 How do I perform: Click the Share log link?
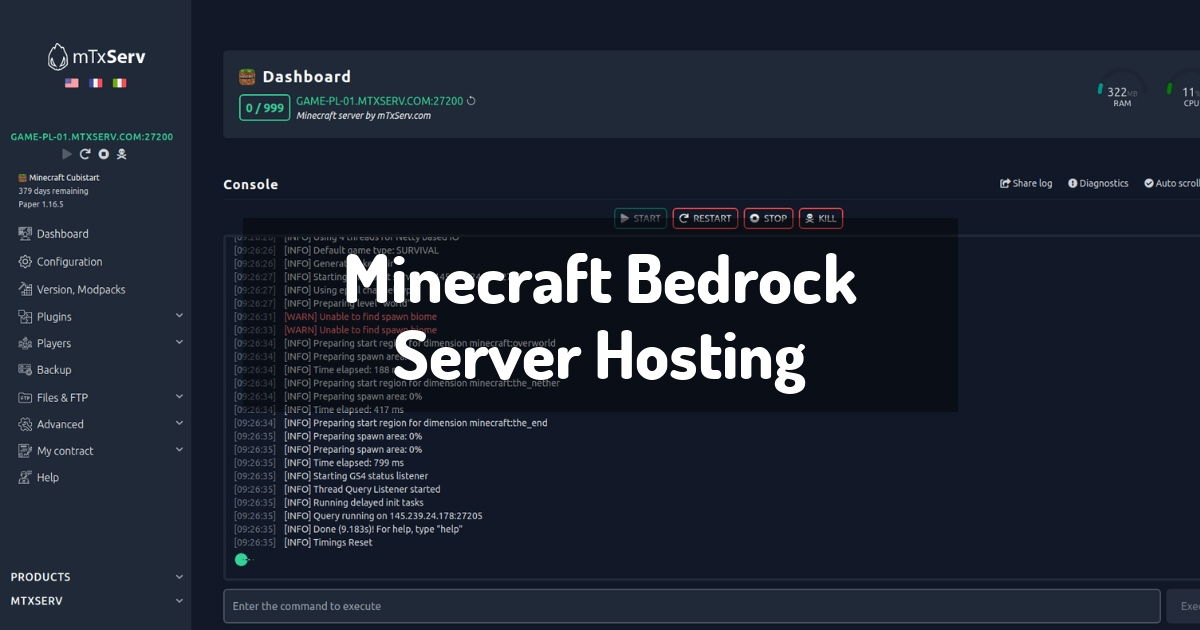pos(1025,183)
